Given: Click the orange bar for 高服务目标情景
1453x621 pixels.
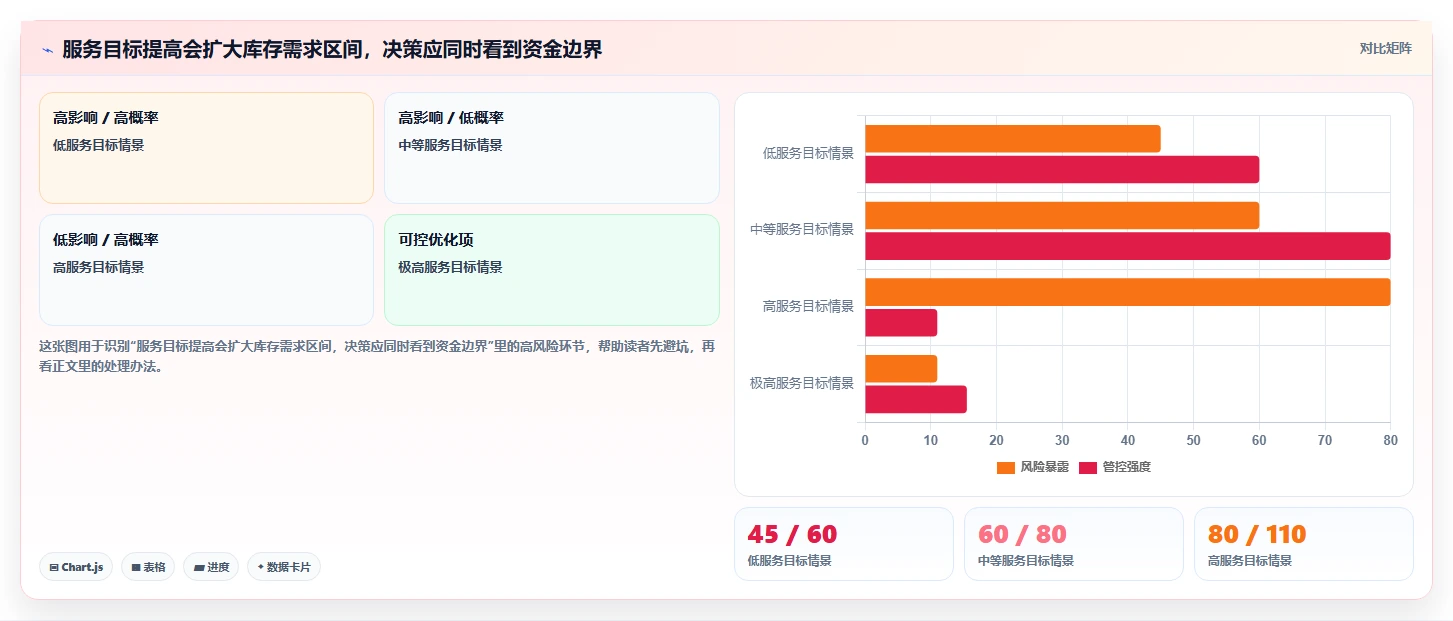Looking at the screenshot, I should pos(1127,292).
